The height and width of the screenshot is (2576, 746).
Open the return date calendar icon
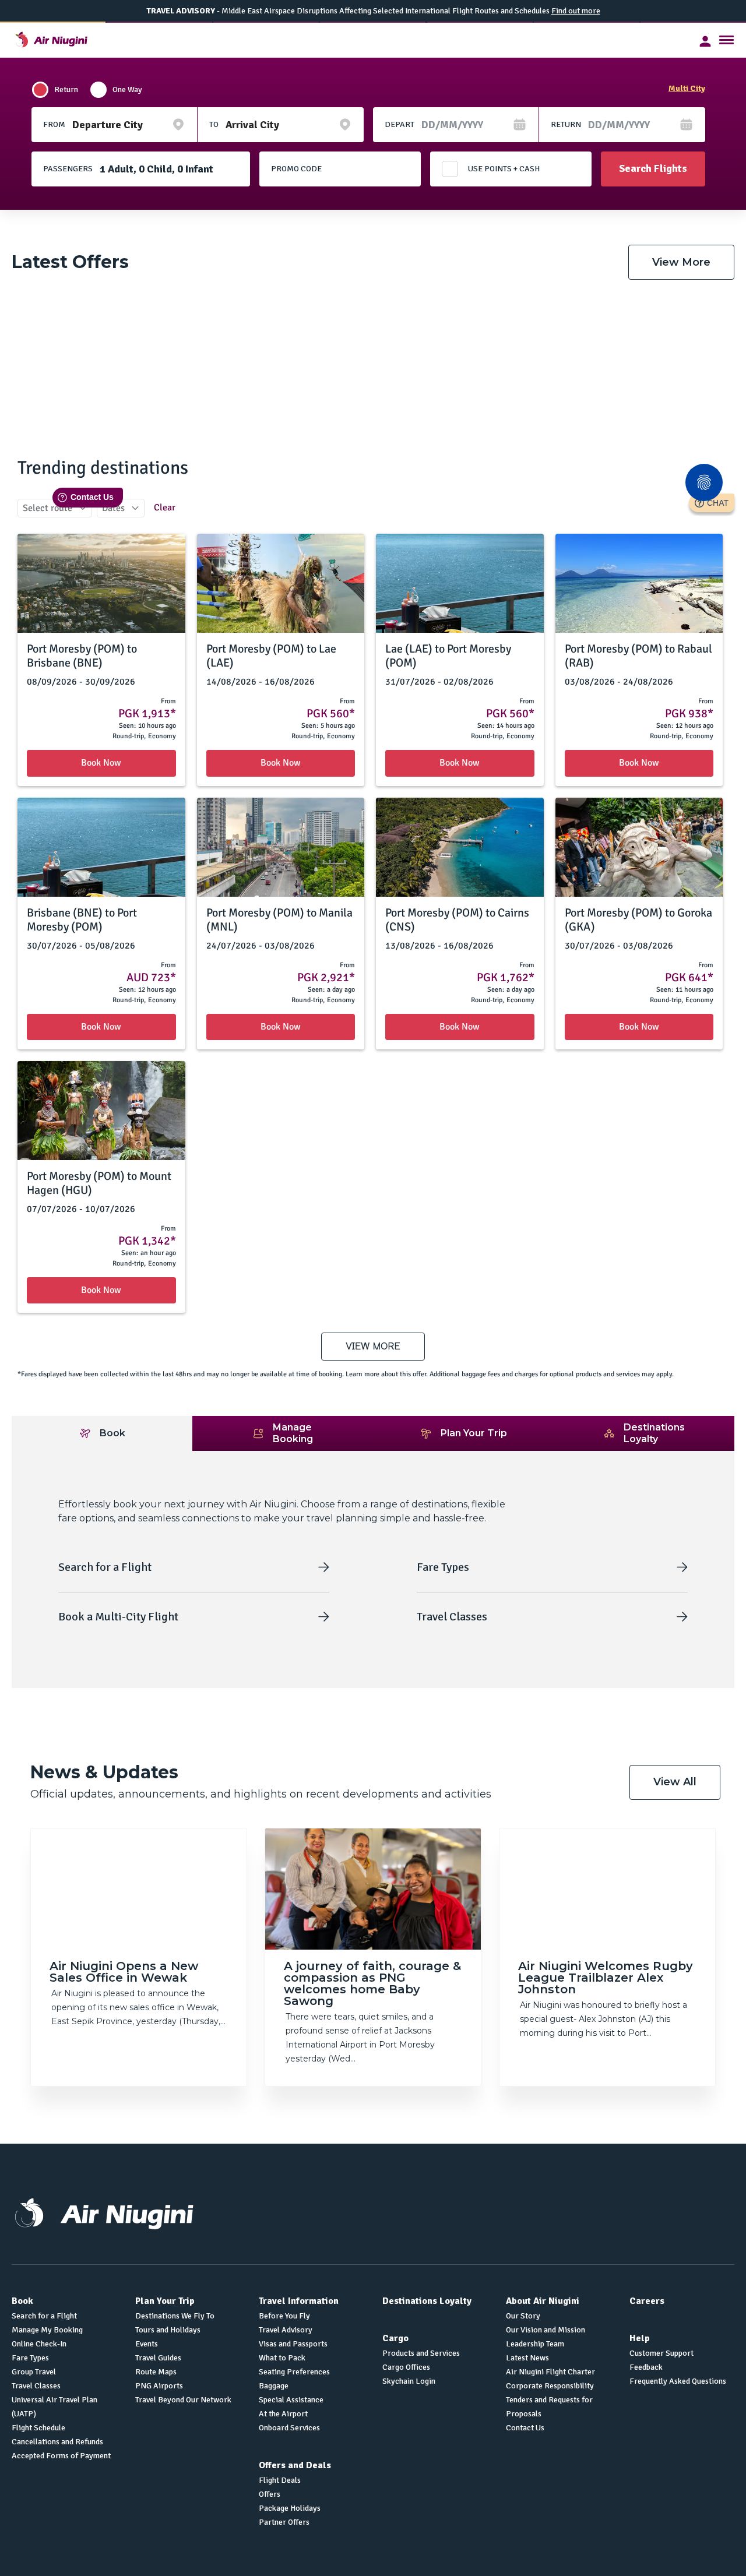tap(686, 125)
